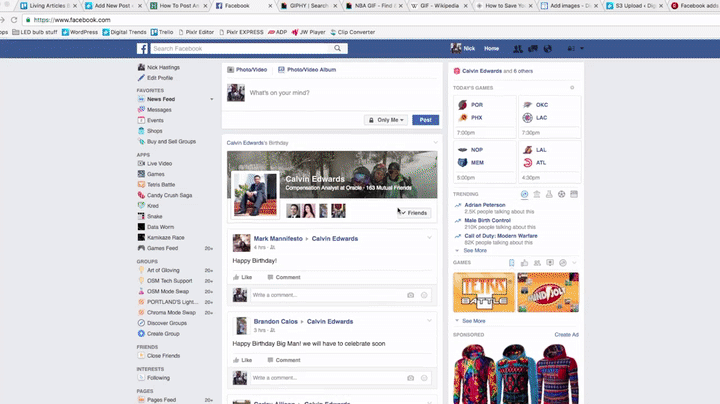Comment on Brandon Calos's post
The image size is (720, 404).
[284, 360]
